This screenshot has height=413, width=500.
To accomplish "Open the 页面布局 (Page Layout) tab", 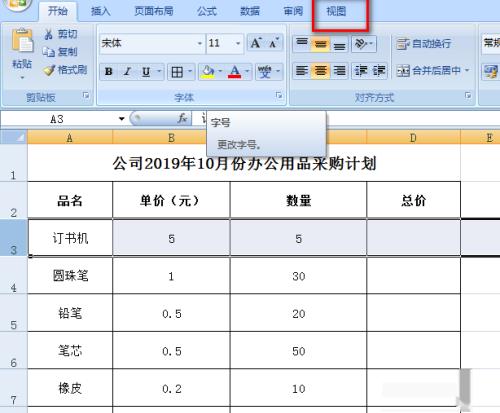I will [154, 11].
